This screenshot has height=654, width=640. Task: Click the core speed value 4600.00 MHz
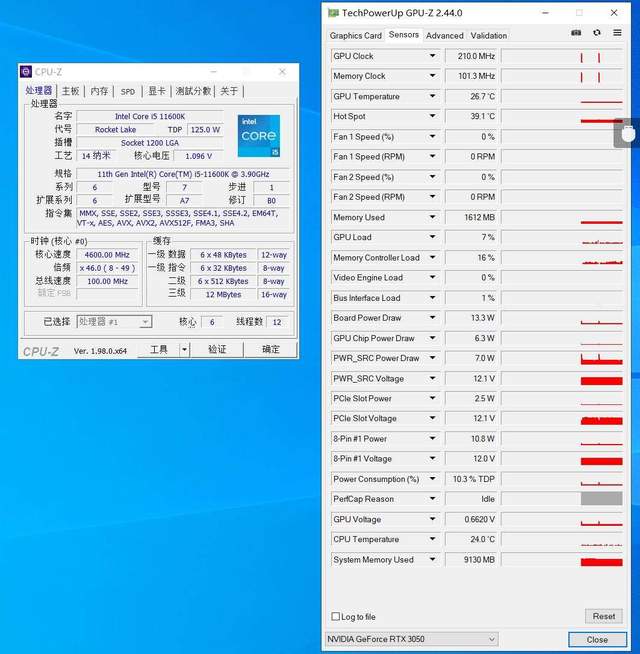point(107,254)
